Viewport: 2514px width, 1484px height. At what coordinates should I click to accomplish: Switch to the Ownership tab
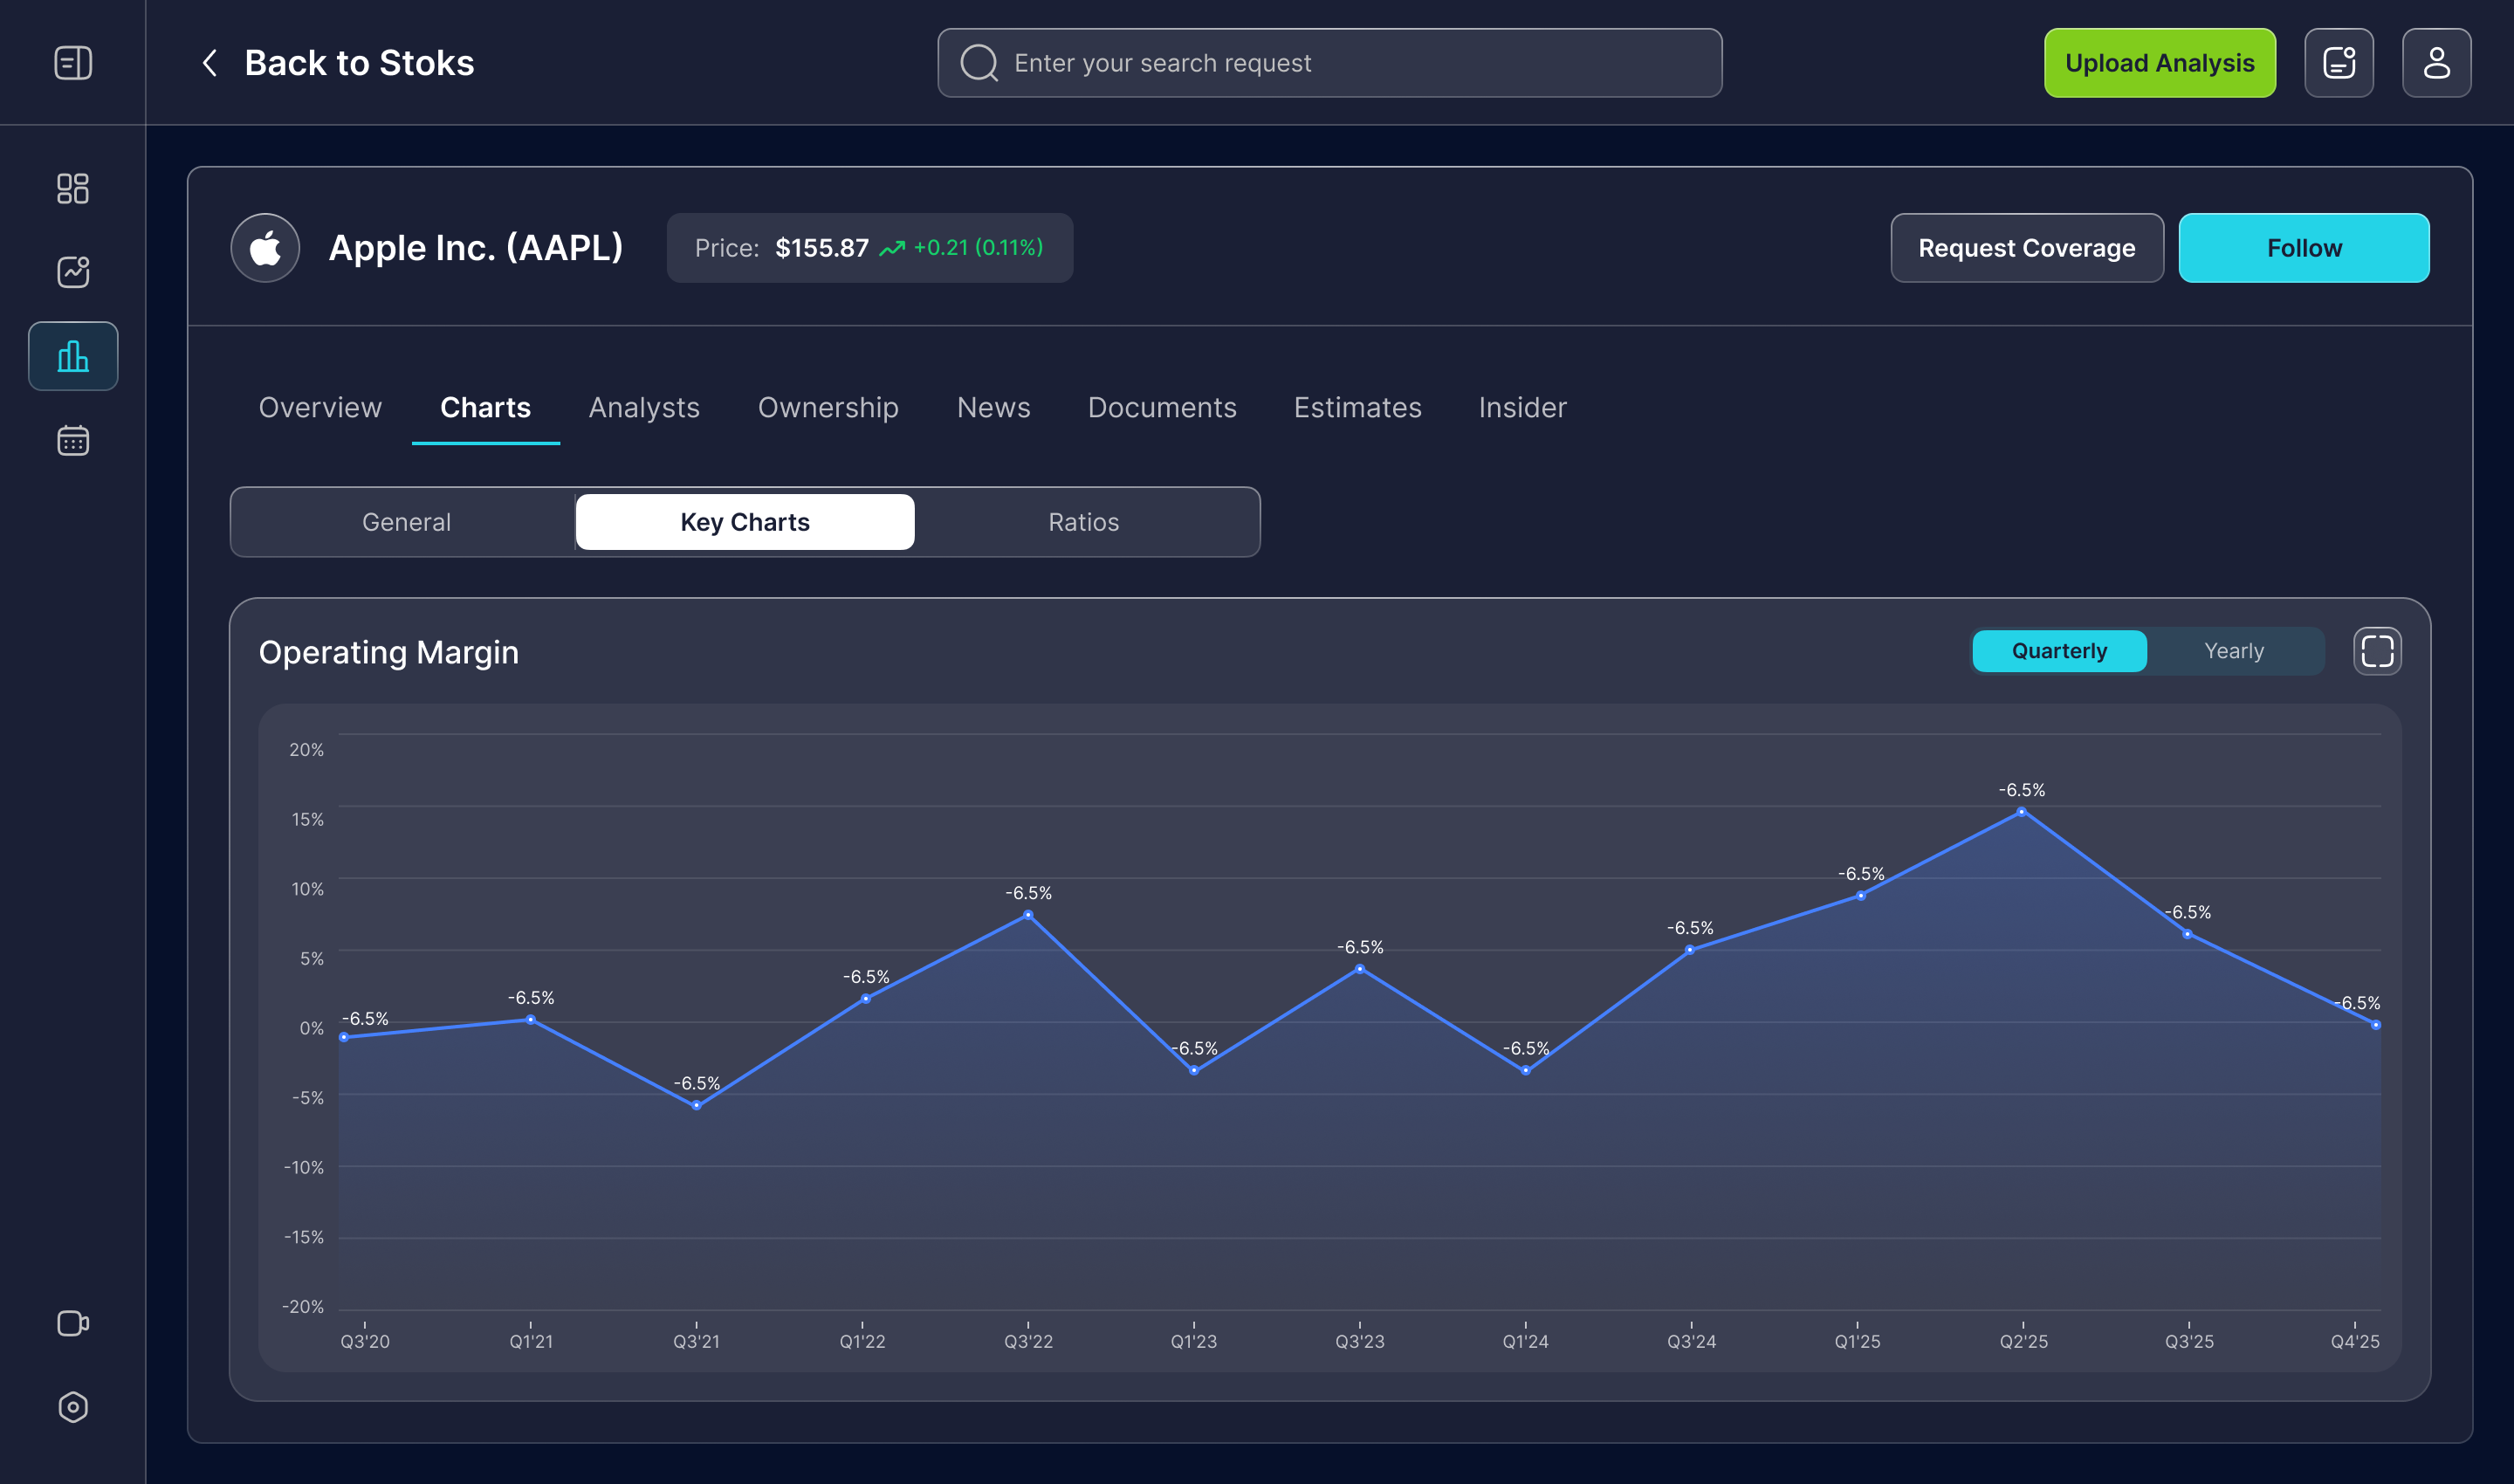click(828, 407)
